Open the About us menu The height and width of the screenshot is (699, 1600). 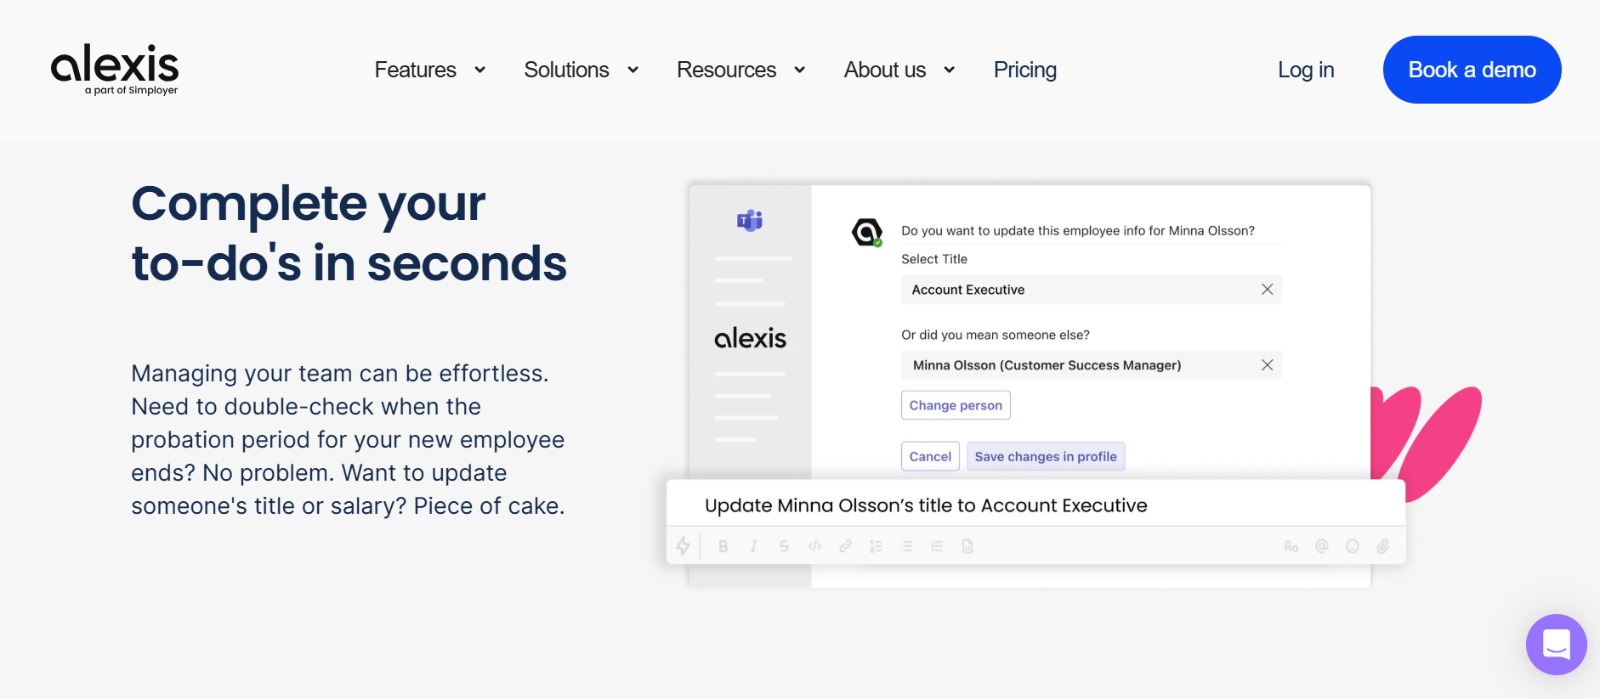click(899, 70)
